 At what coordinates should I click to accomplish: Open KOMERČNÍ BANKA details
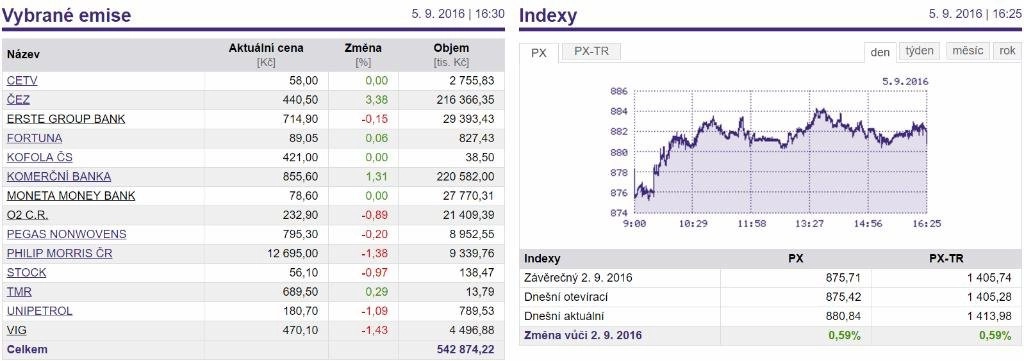pos(59,176)
